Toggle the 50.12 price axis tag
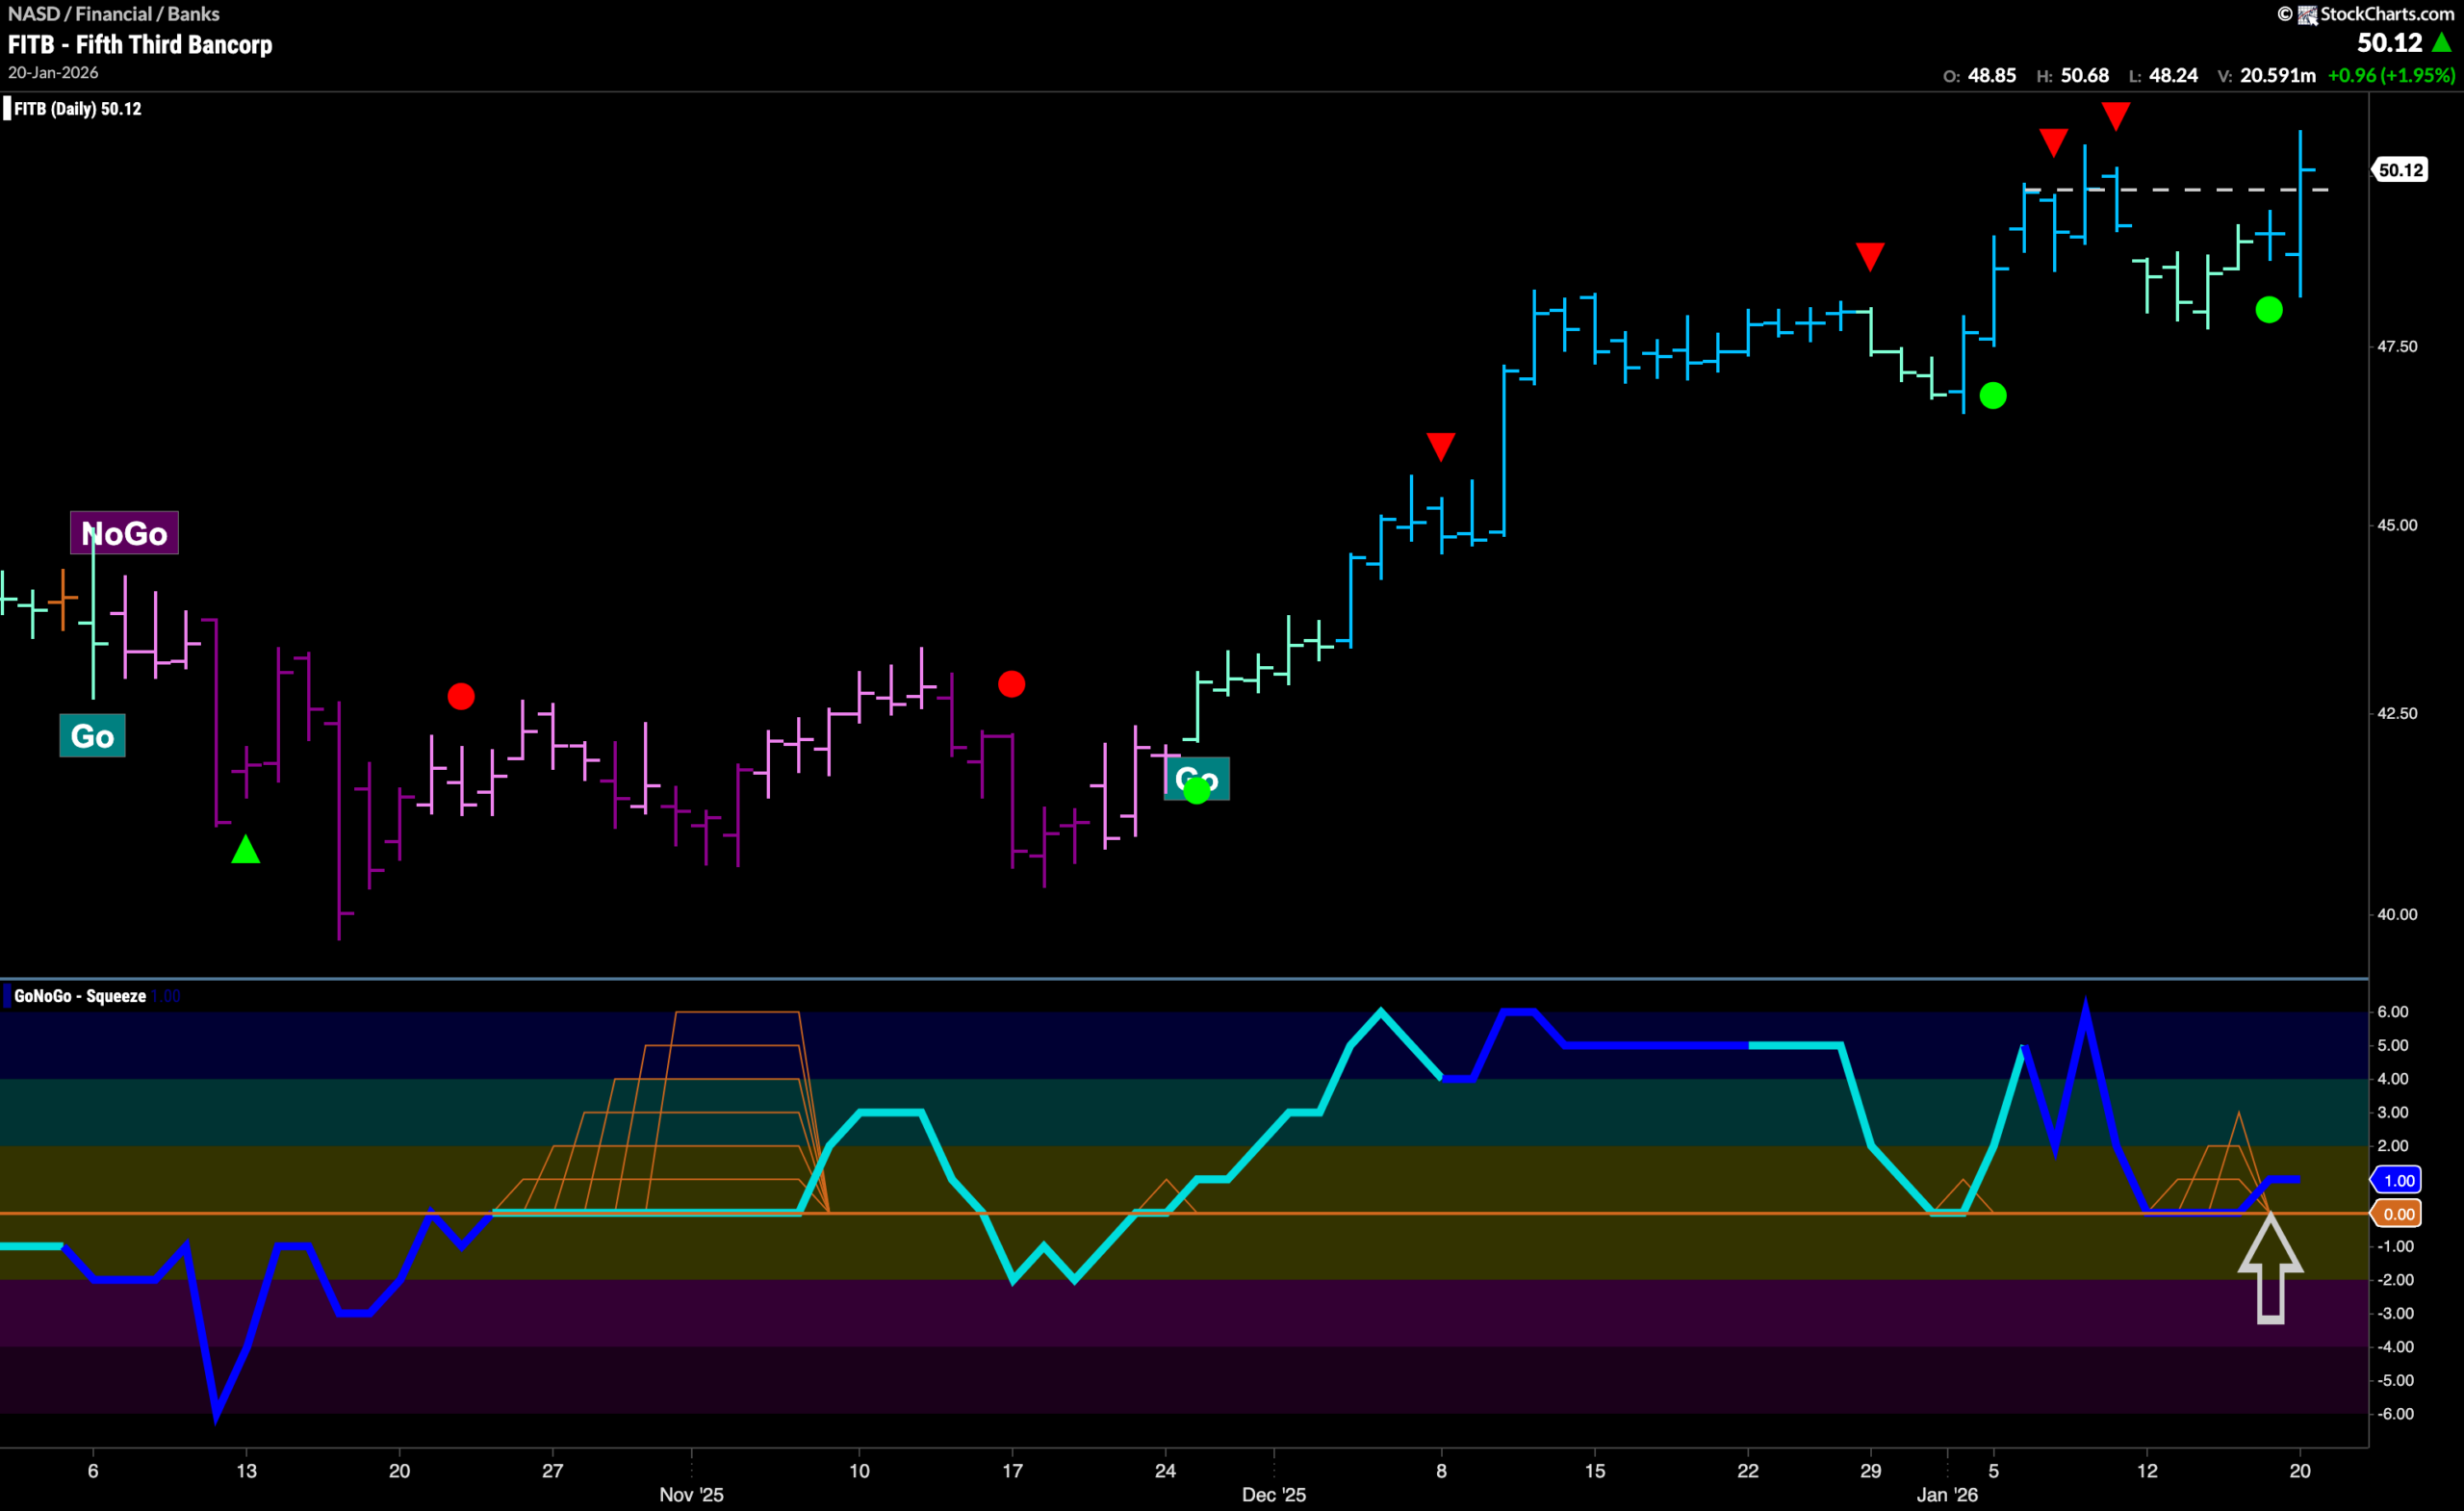The image size is (2464, 1511). (2399, 169)
